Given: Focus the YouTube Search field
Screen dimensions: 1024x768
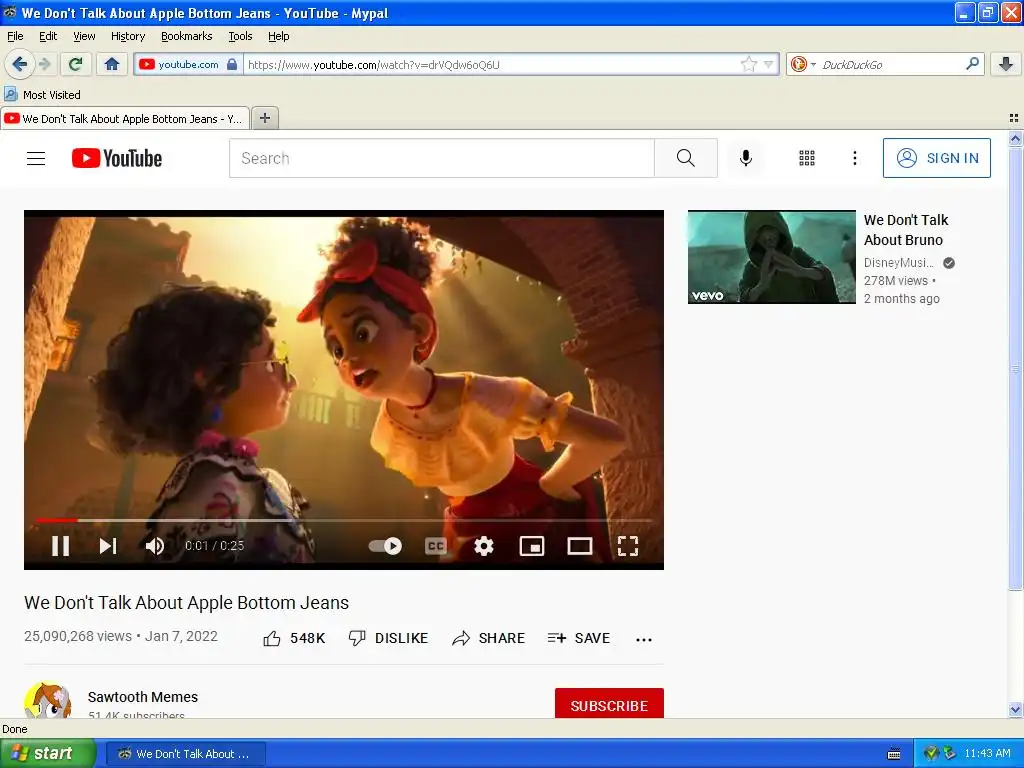Looking at the screenshot, I should tap(441, 158).
